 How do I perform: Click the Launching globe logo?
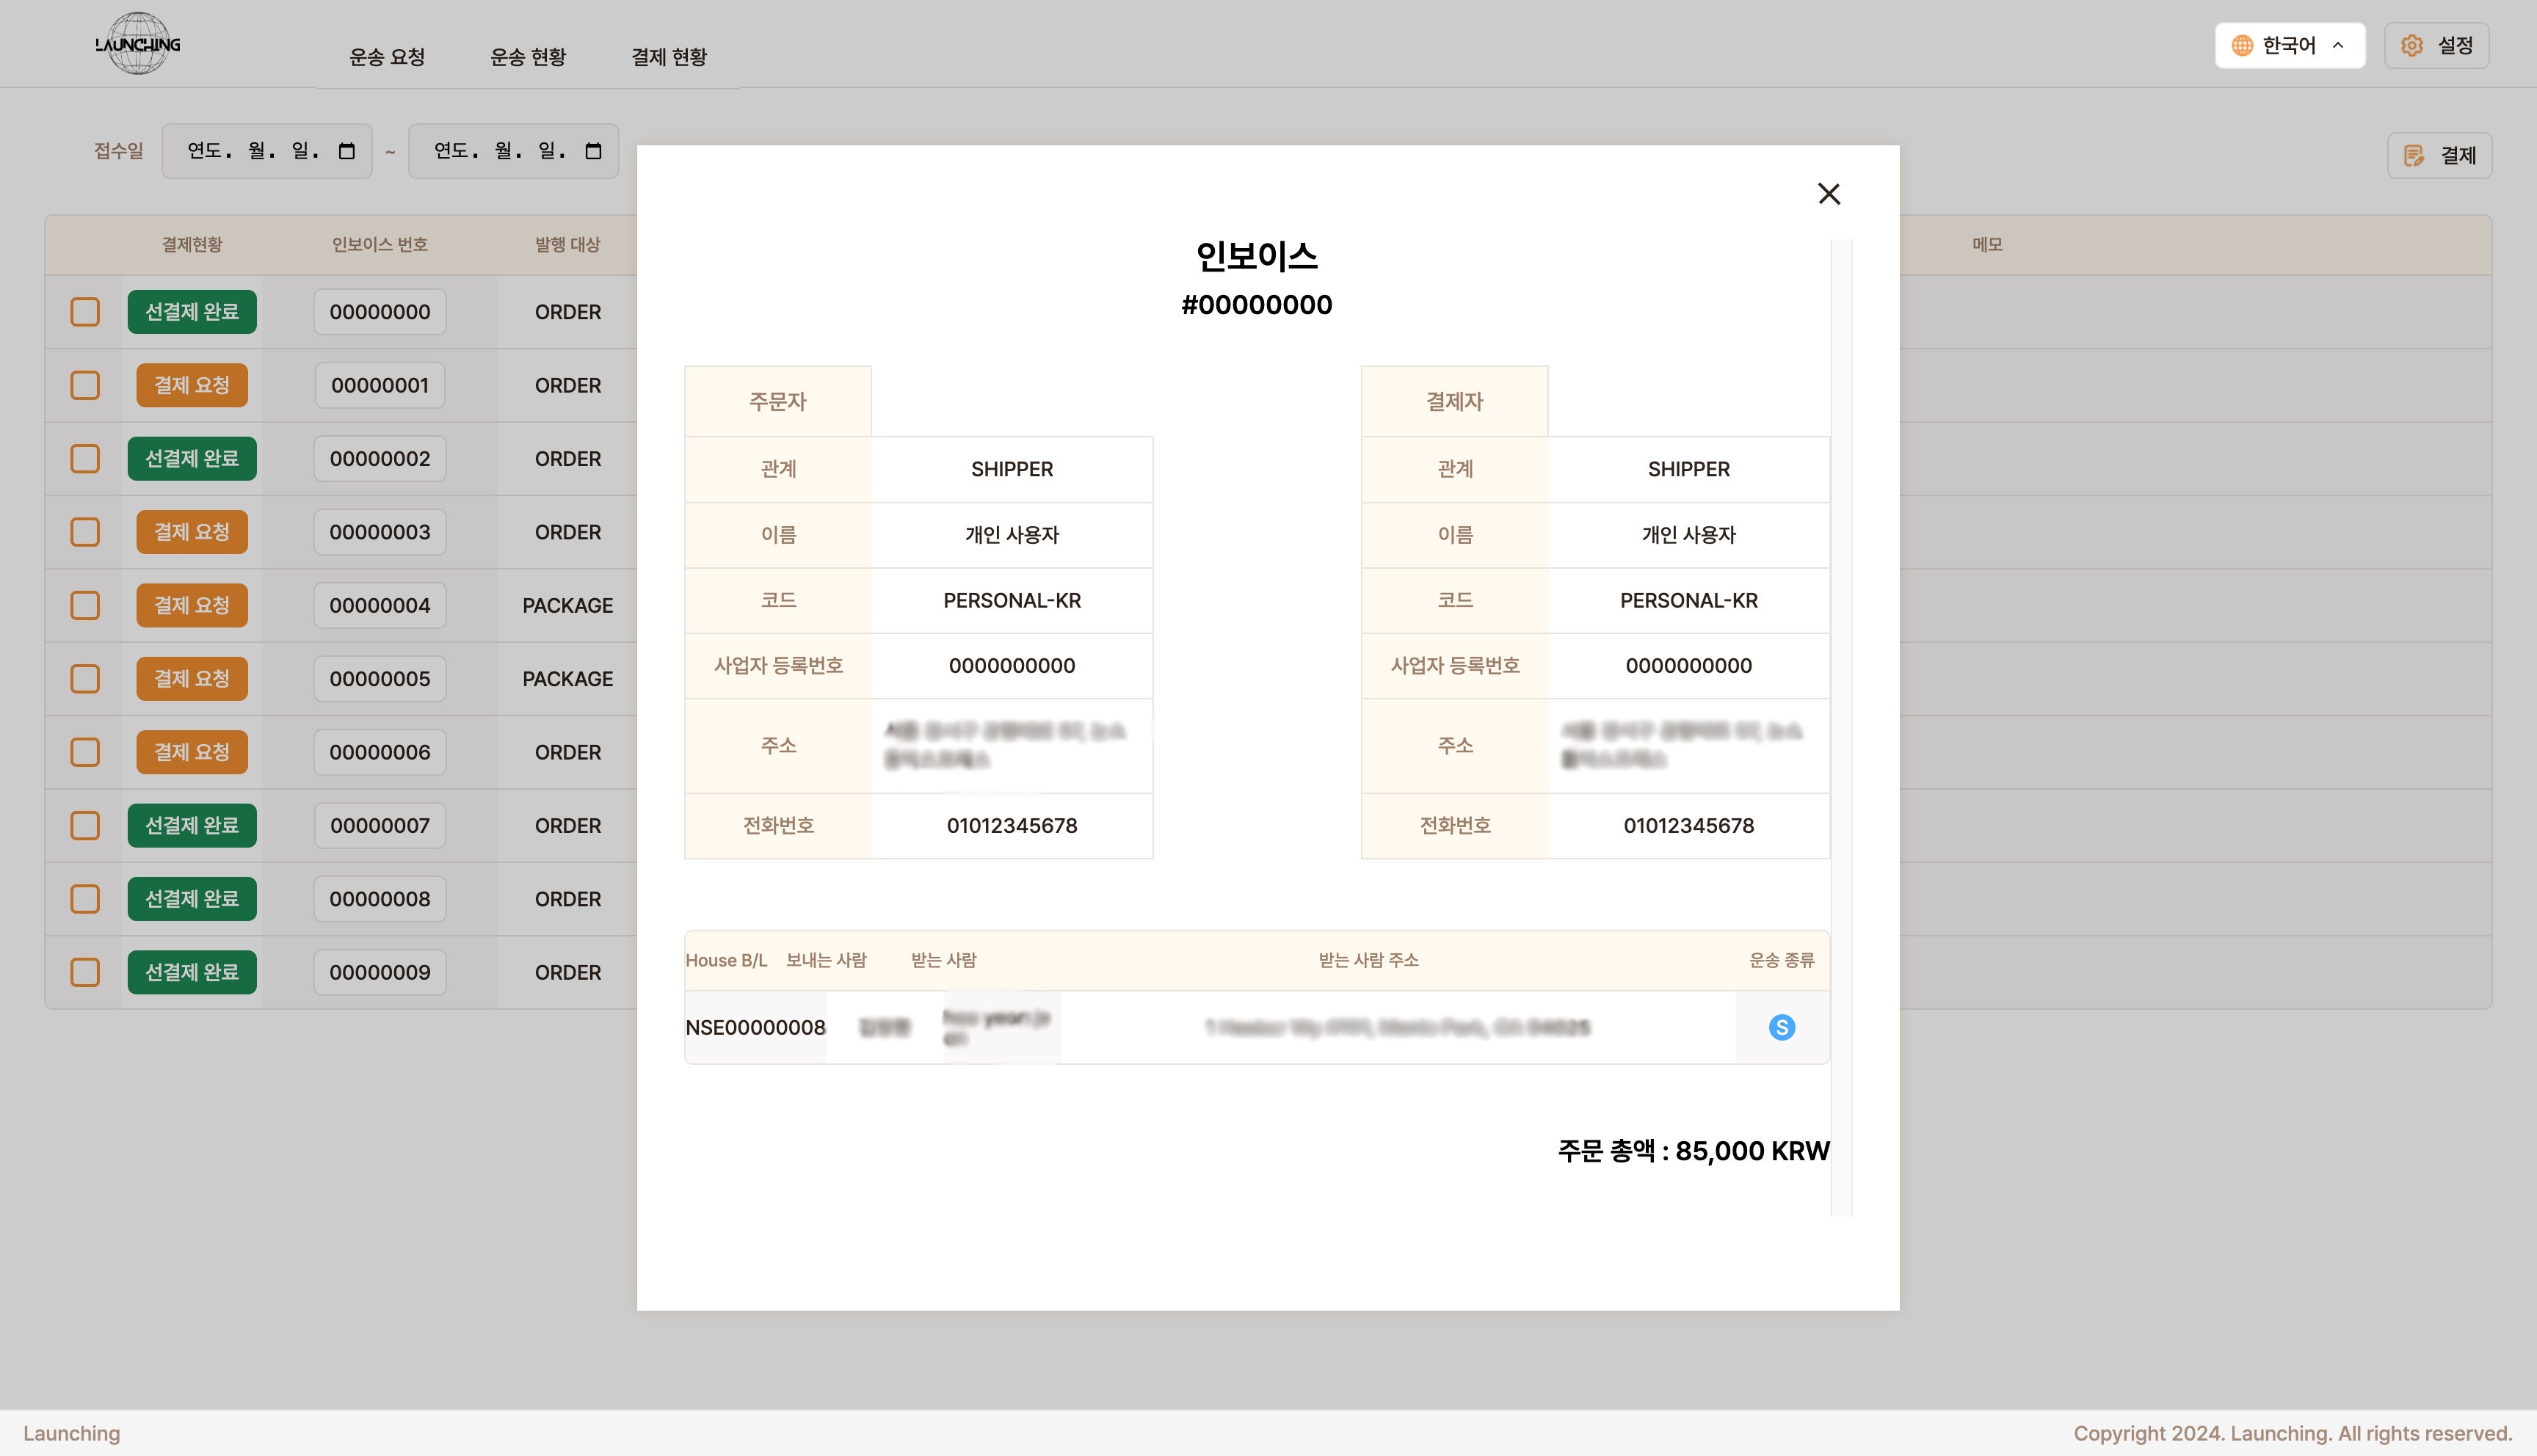pyautogui.click(x=138, y=44)
